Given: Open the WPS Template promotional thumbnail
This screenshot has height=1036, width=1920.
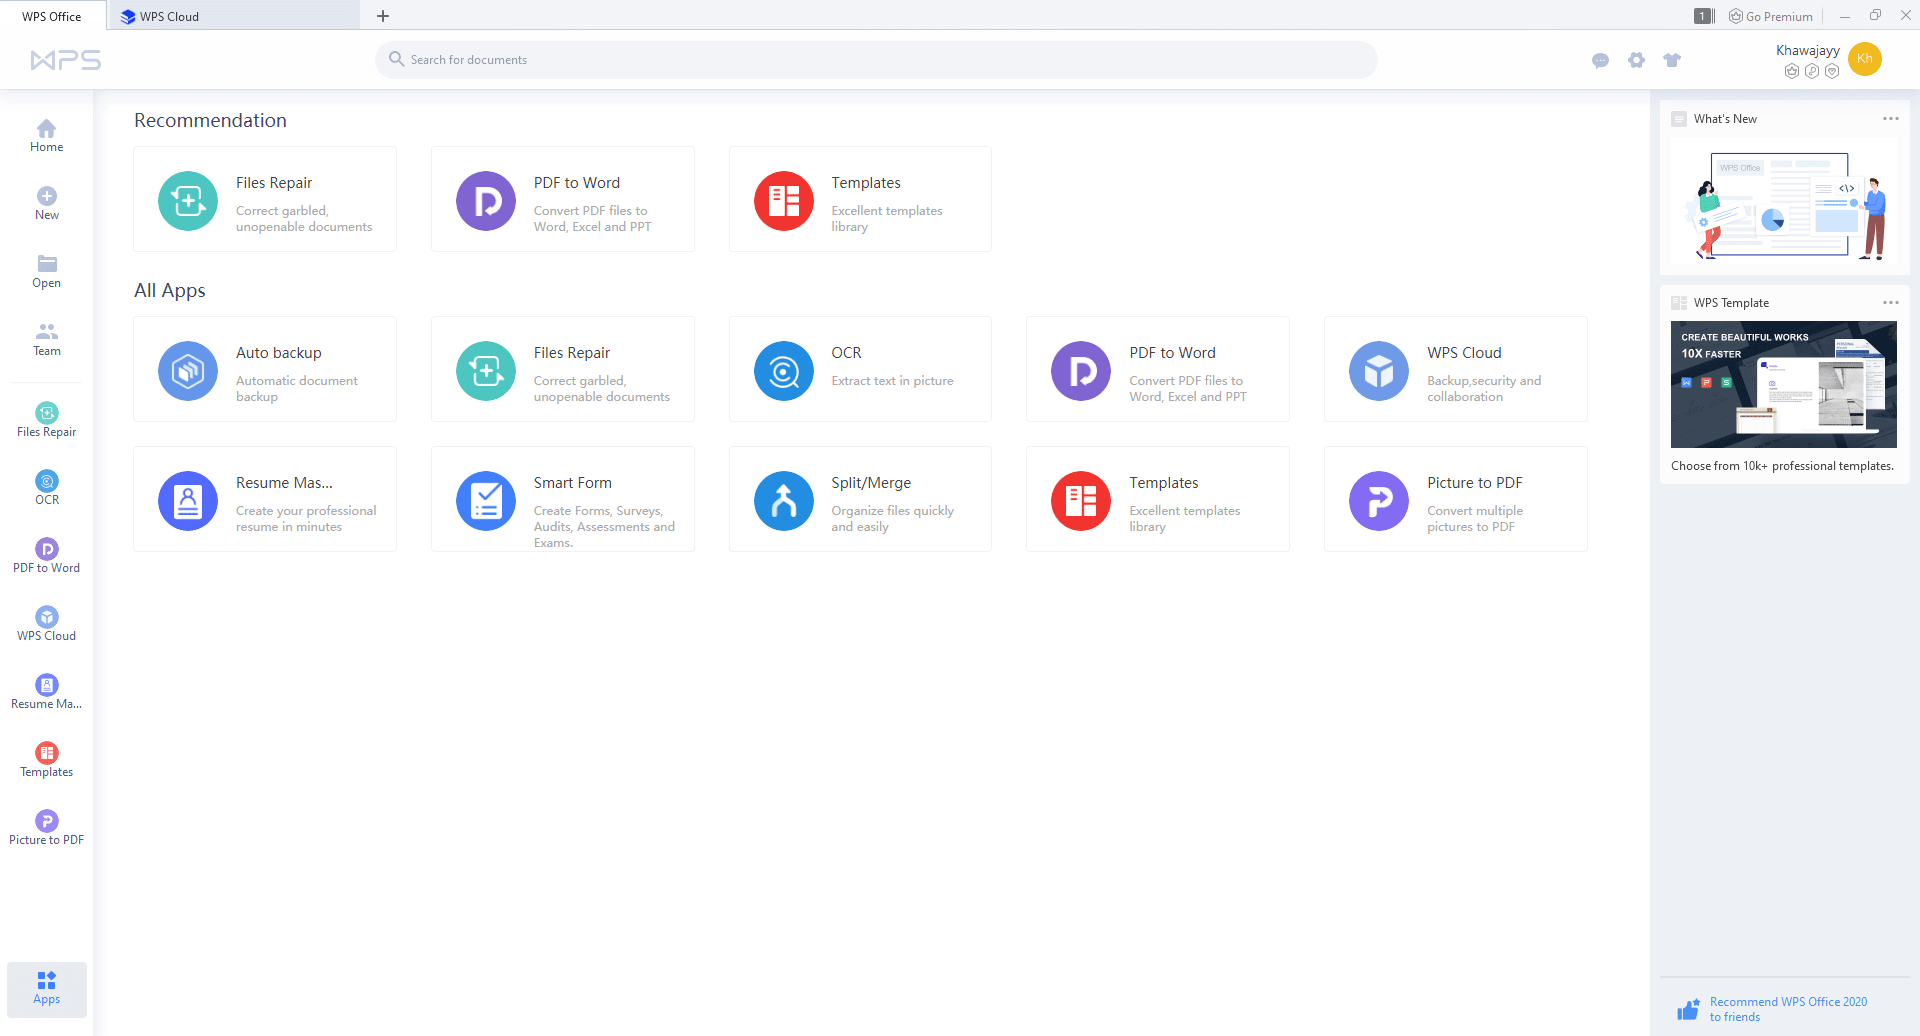Looking at the screenshot, I should coord(1783,384).
